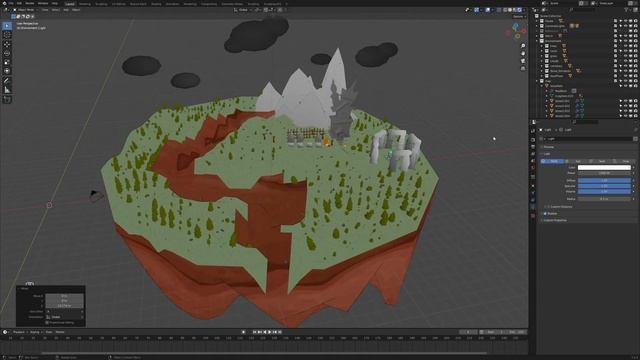
Task: Click the pan view hand icon
Action: [523, 53]
